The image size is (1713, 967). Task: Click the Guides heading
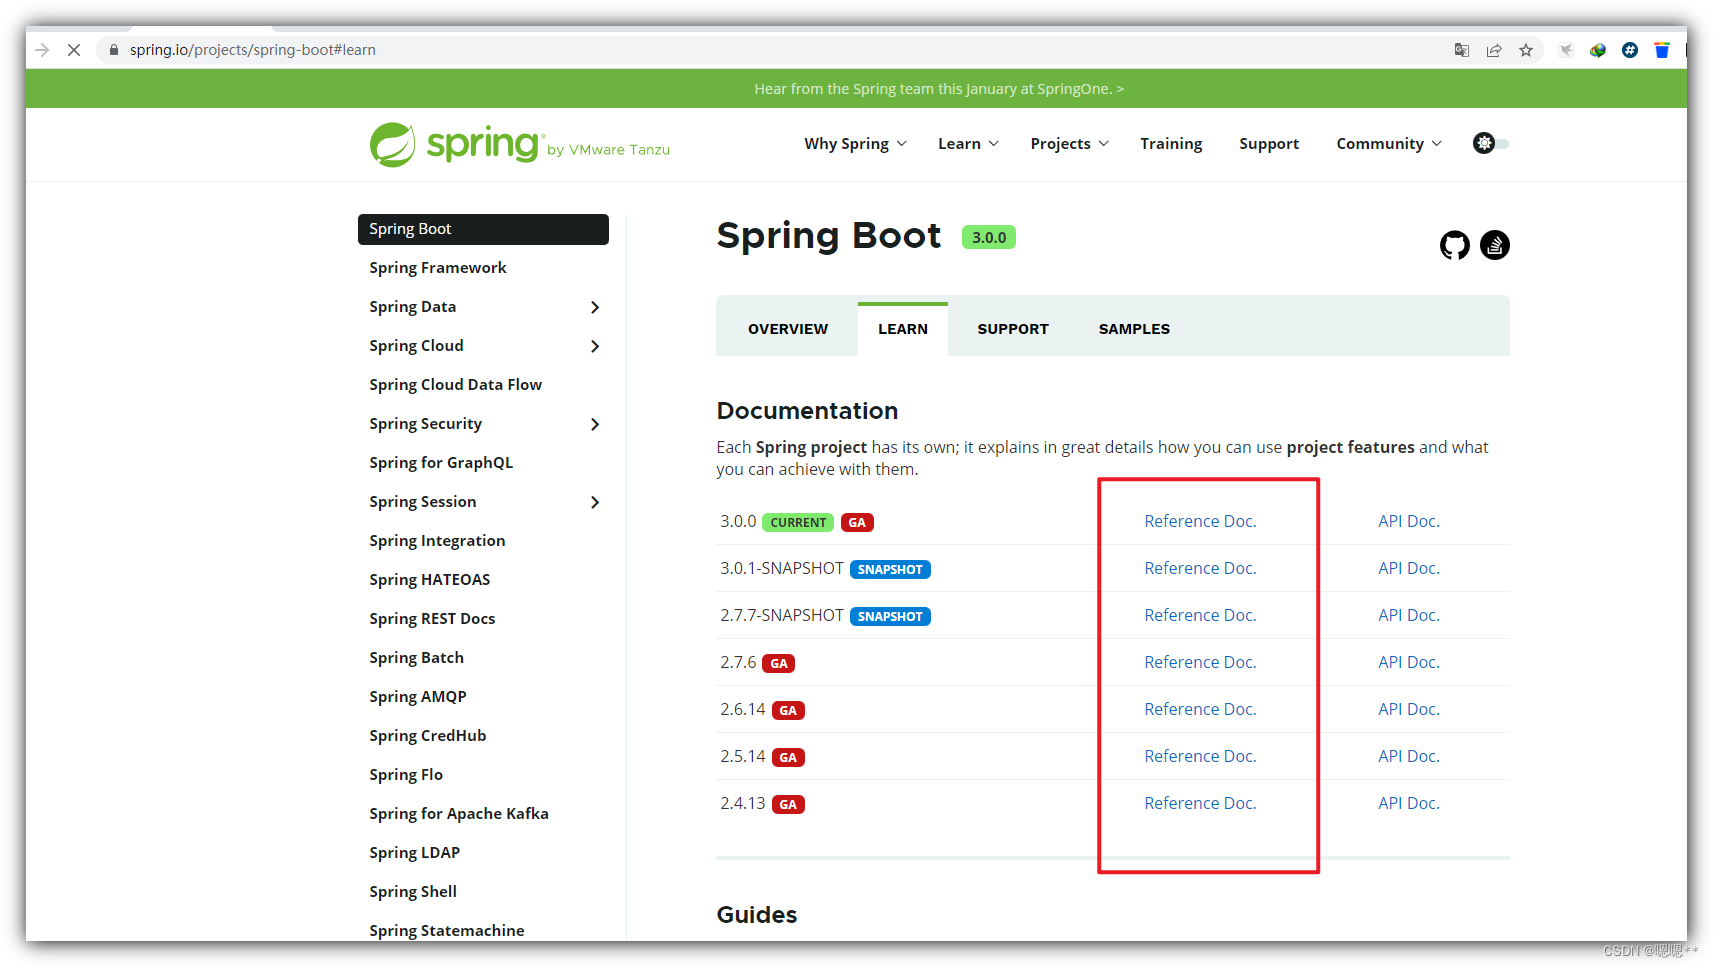[x=757, y=915]
